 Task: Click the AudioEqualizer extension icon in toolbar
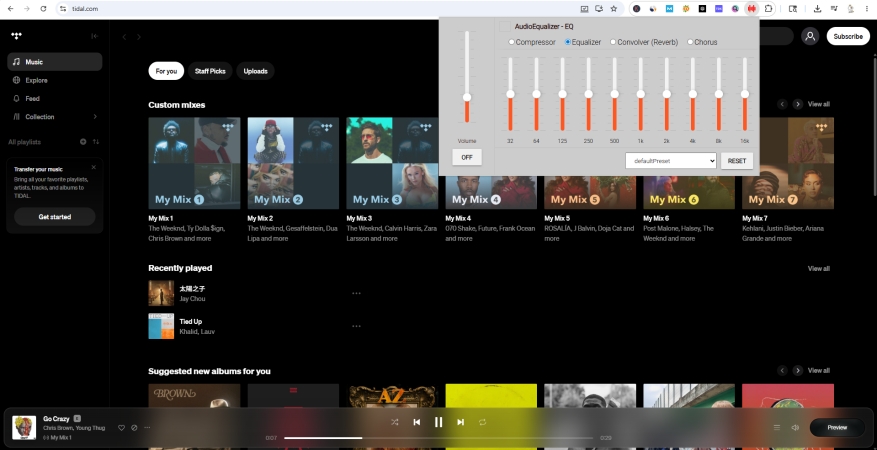click(752, 9)
